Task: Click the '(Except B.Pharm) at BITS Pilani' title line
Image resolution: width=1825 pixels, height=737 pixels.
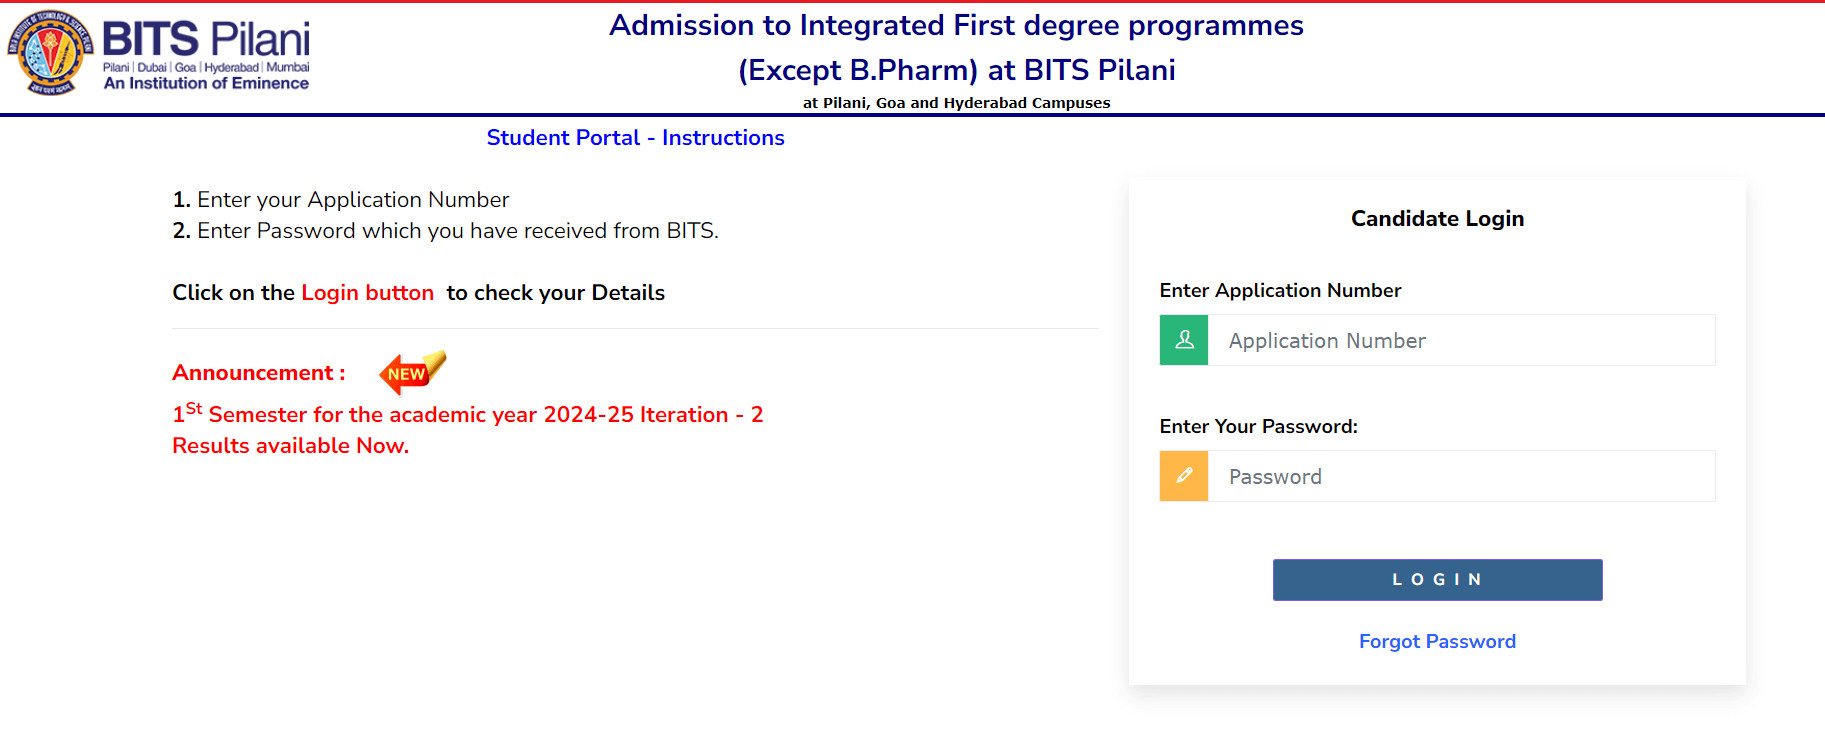Action: tap(956, 70)
